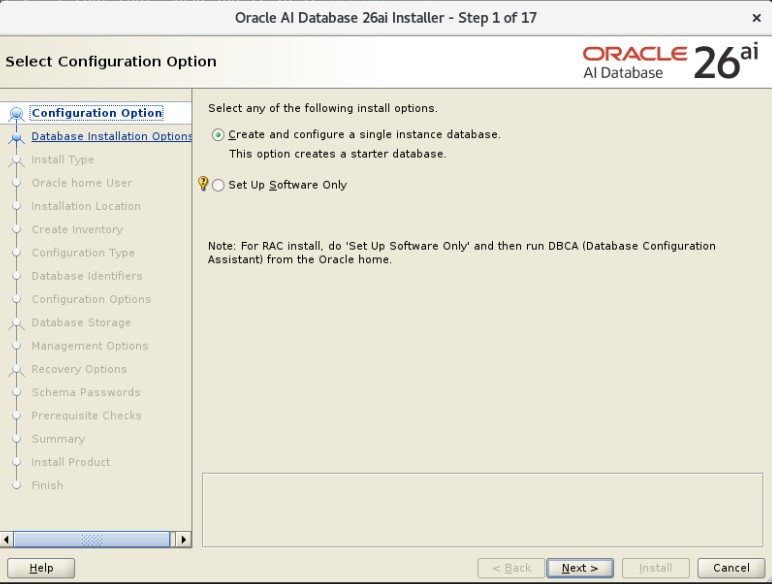Click the Management Options step label
Screen dimensions: 772x584
90,346
